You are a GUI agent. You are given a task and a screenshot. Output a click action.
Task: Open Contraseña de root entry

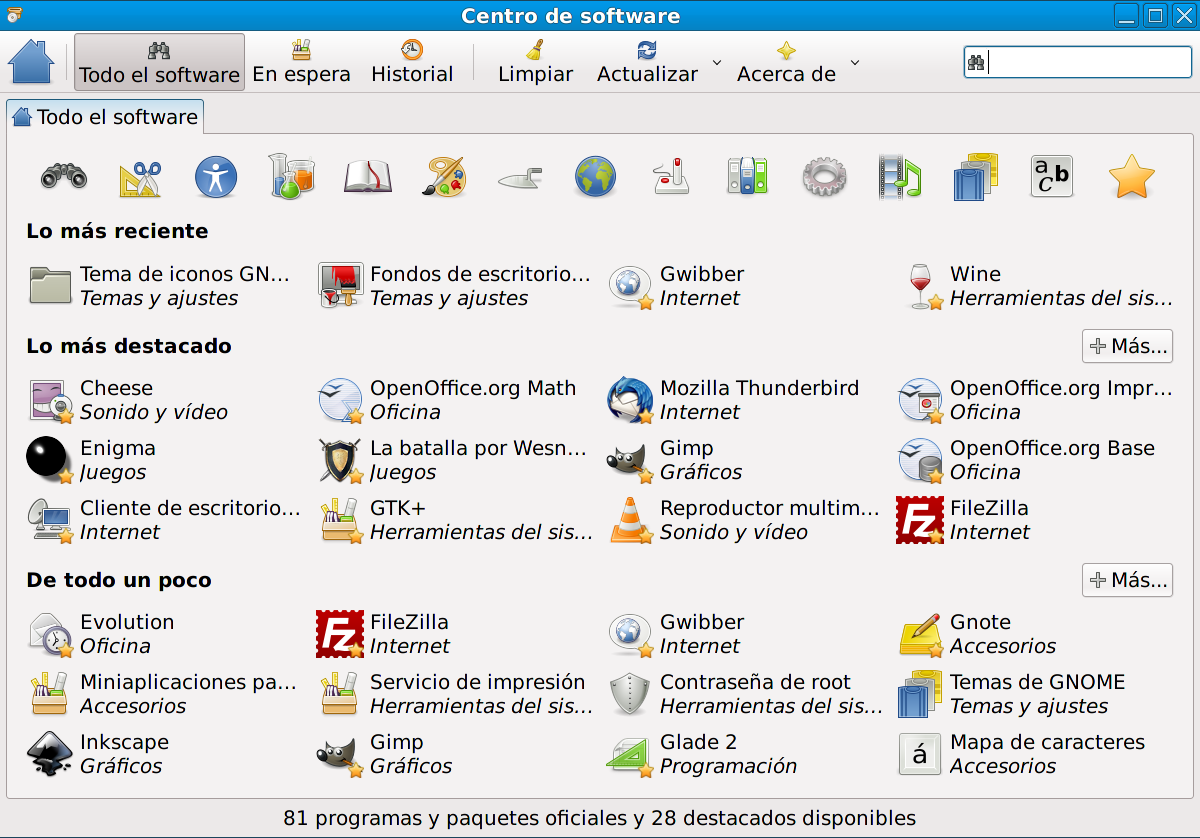point(745,694)
